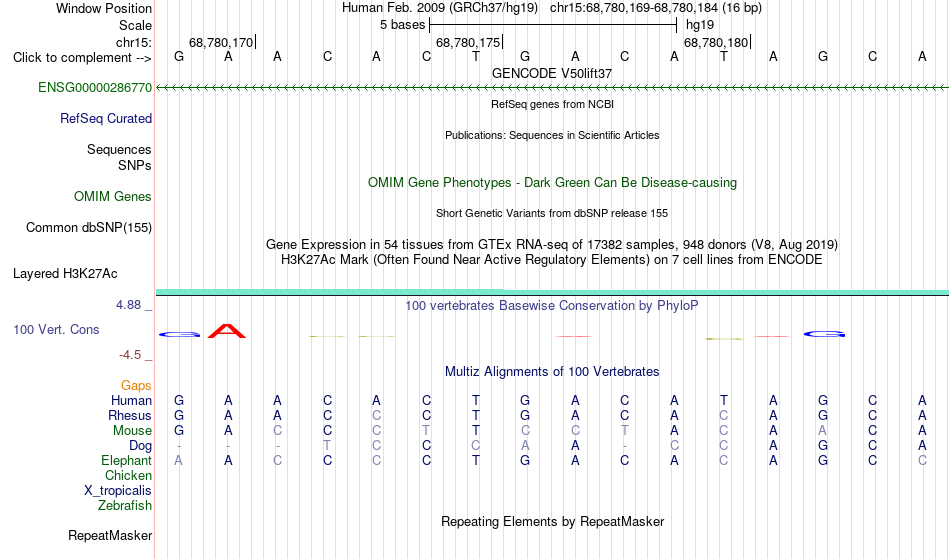
Task: Click the -4.5 PhyloP lower axis value
Action: tap(130, 355)
